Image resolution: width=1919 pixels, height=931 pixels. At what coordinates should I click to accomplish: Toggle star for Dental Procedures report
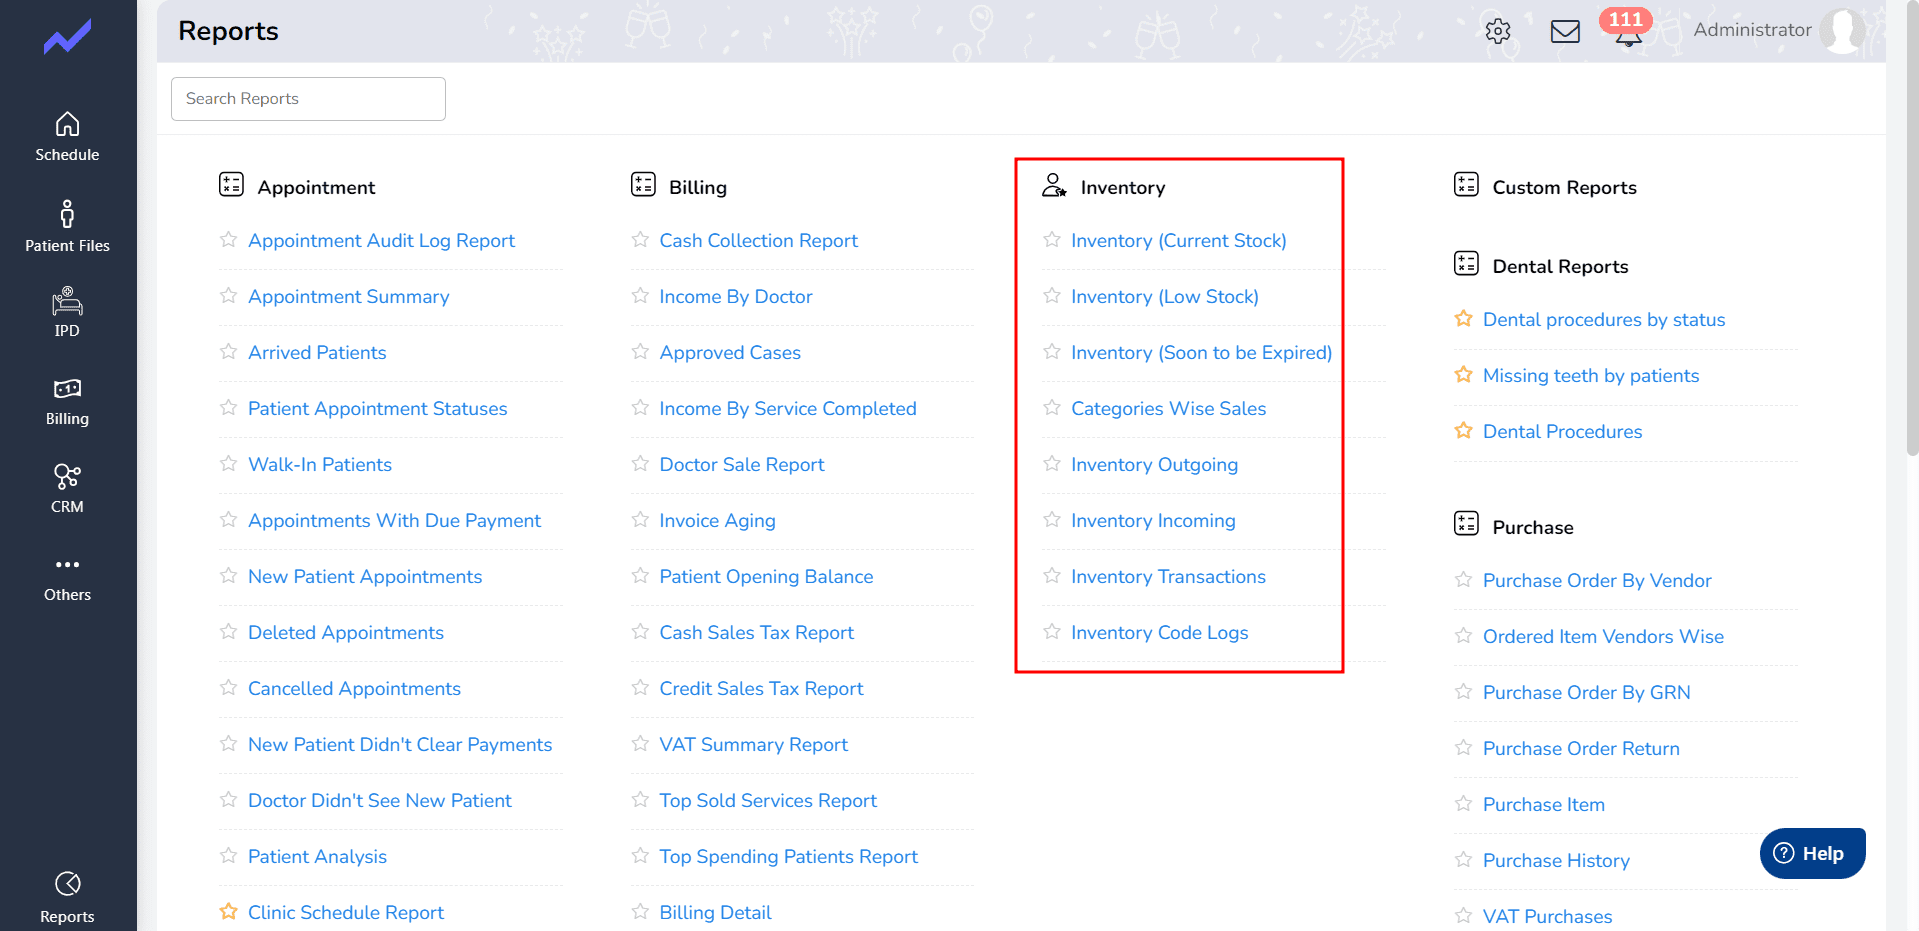coord(1464,431)
